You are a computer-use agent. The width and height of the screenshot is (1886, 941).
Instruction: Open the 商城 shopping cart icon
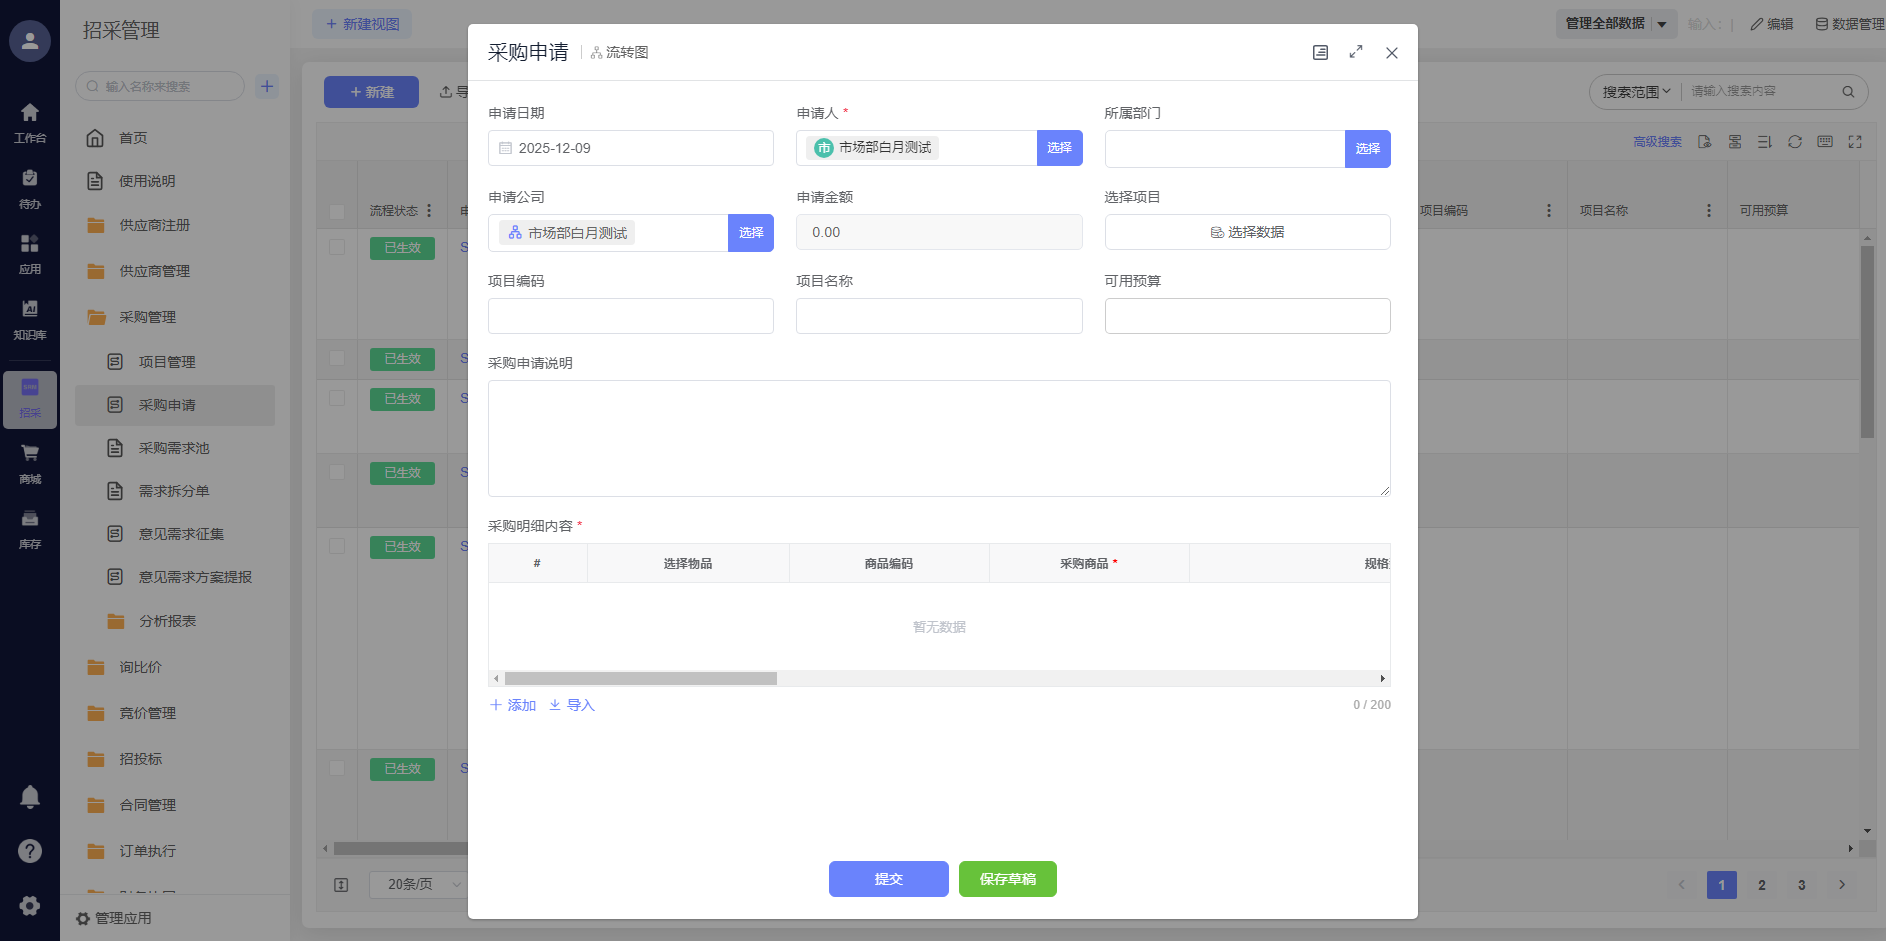(x=30, y=462)
